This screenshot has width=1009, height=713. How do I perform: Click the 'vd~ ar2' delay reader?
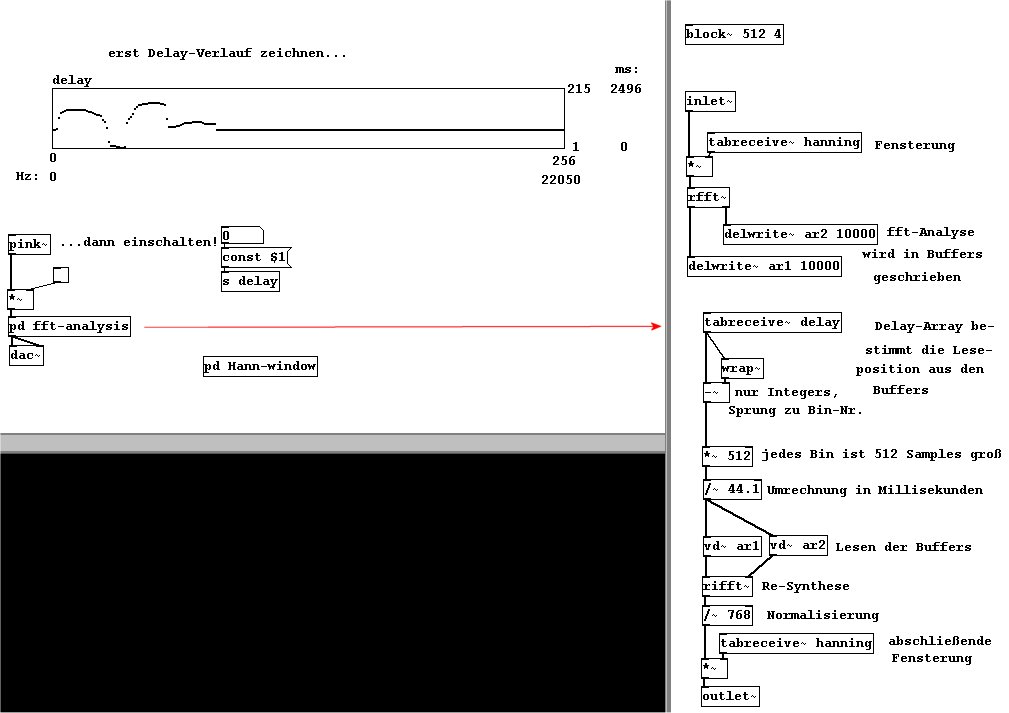(798, 546)
